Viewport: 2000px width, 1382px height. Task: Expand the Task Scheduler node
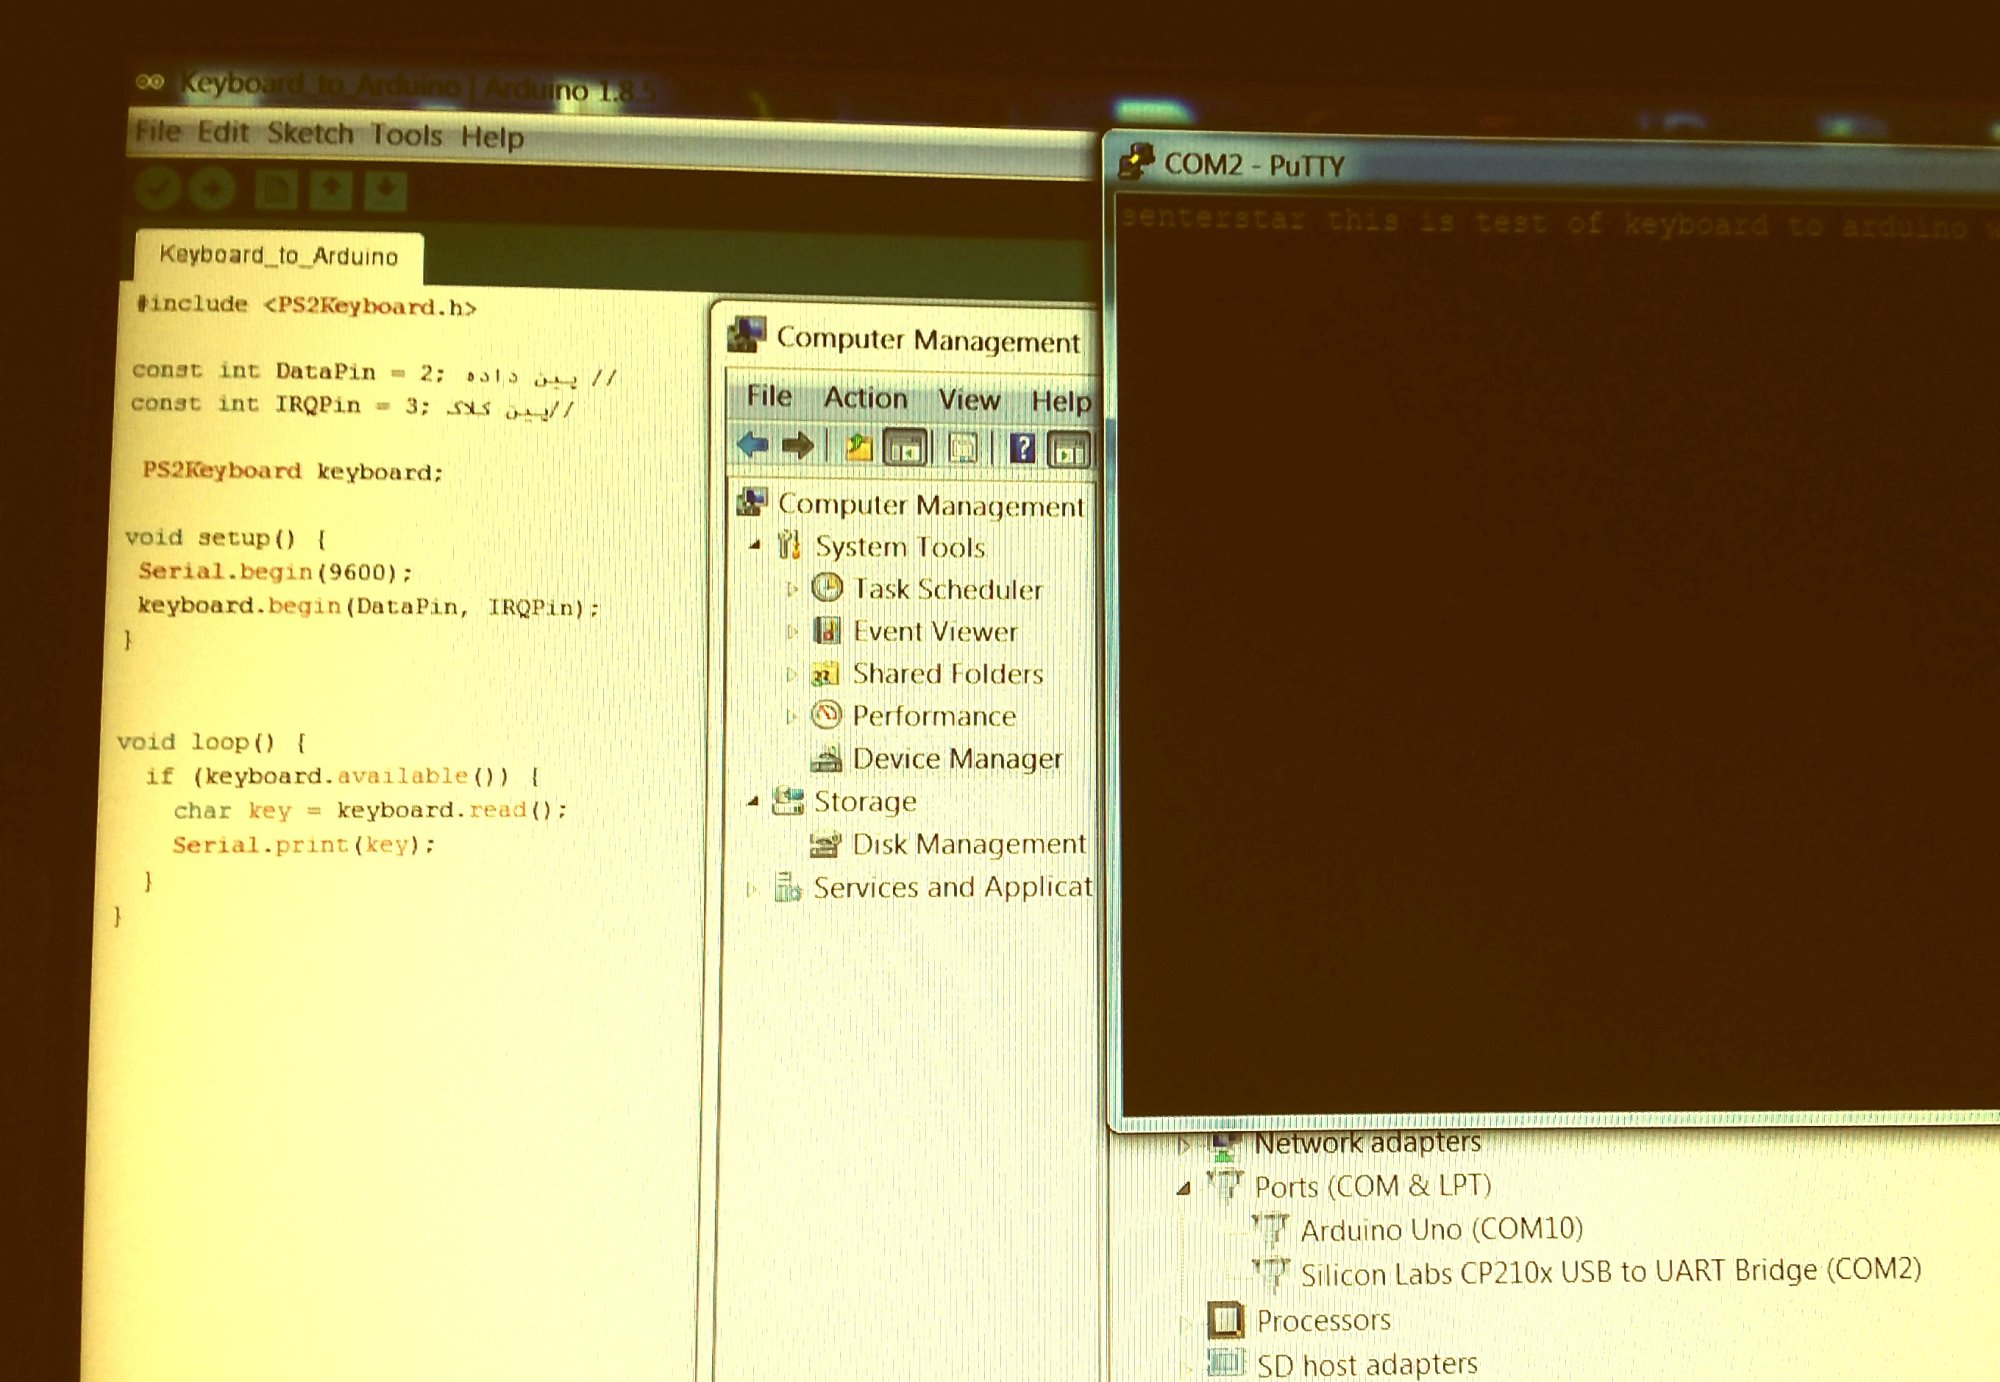coord(791,589)
